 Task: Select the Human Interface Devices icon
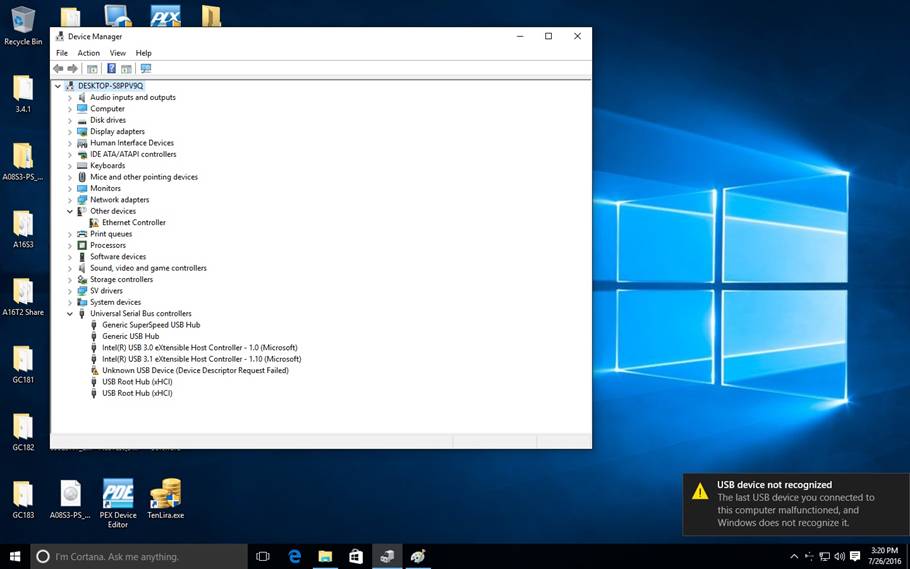(82, 143)
